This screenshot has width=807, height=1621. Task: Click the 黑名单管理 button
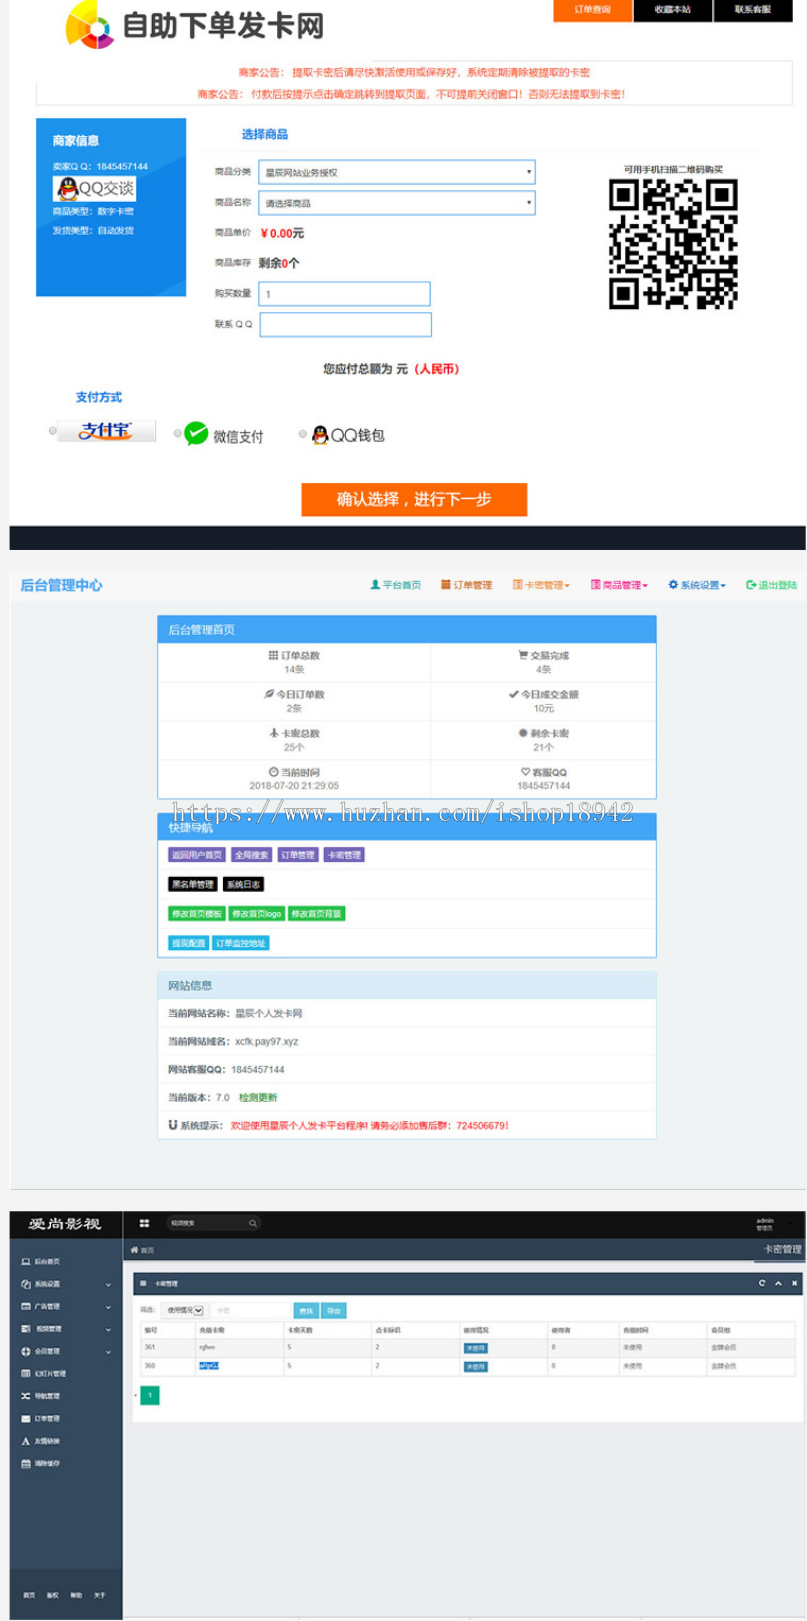pos(192,884)
